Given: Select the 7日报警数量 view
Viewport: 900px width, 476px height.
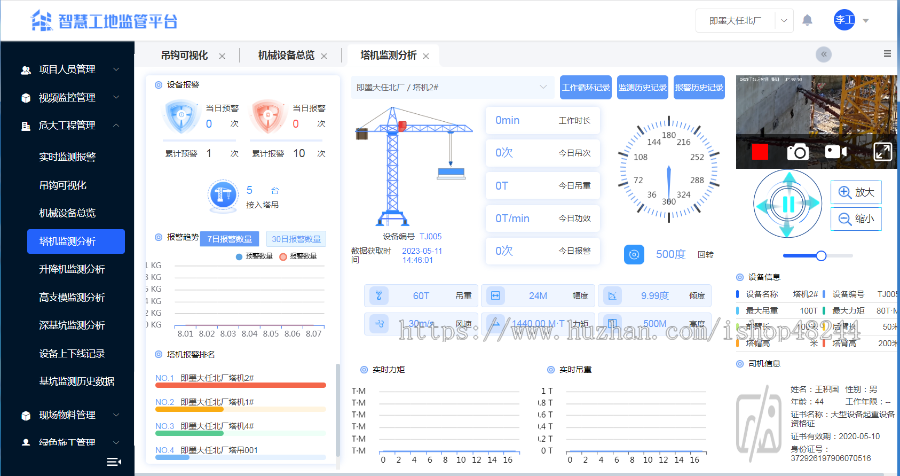Looking at the screenshot, I should tap(229, 239).
